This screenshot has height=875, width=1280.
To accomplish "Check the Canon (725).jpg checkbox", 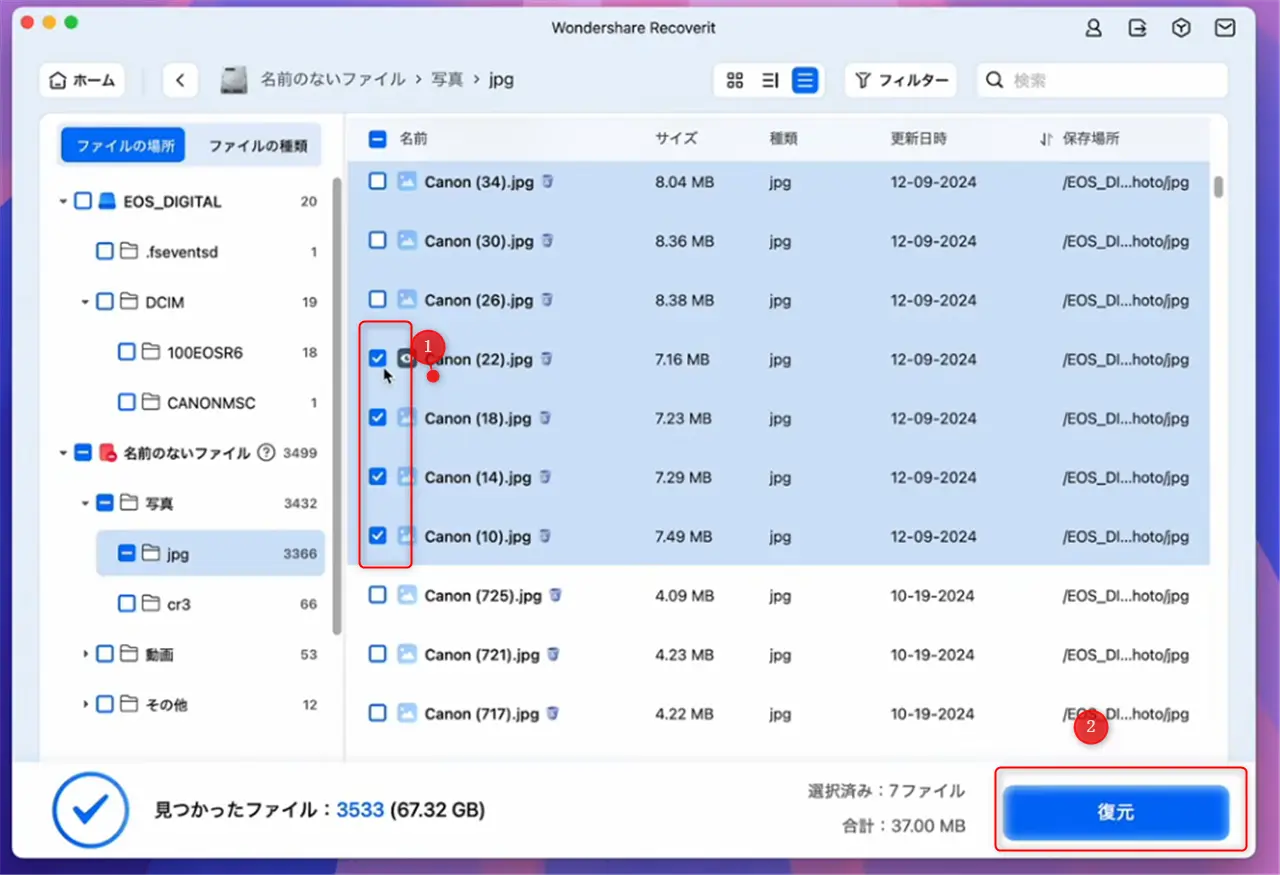I will point(377,595).
